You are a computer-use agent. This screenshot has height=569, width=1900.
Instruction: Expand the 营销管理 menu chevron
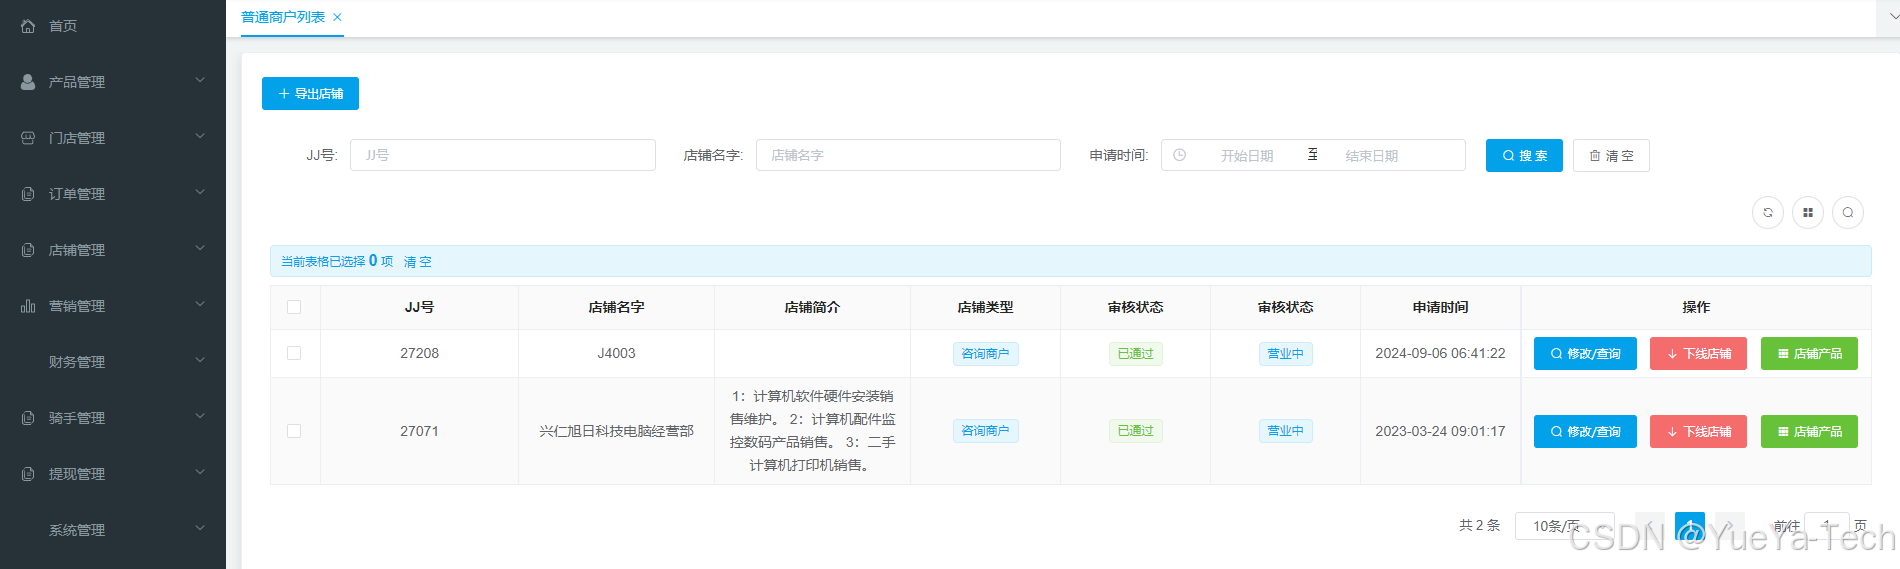(200, 304)
